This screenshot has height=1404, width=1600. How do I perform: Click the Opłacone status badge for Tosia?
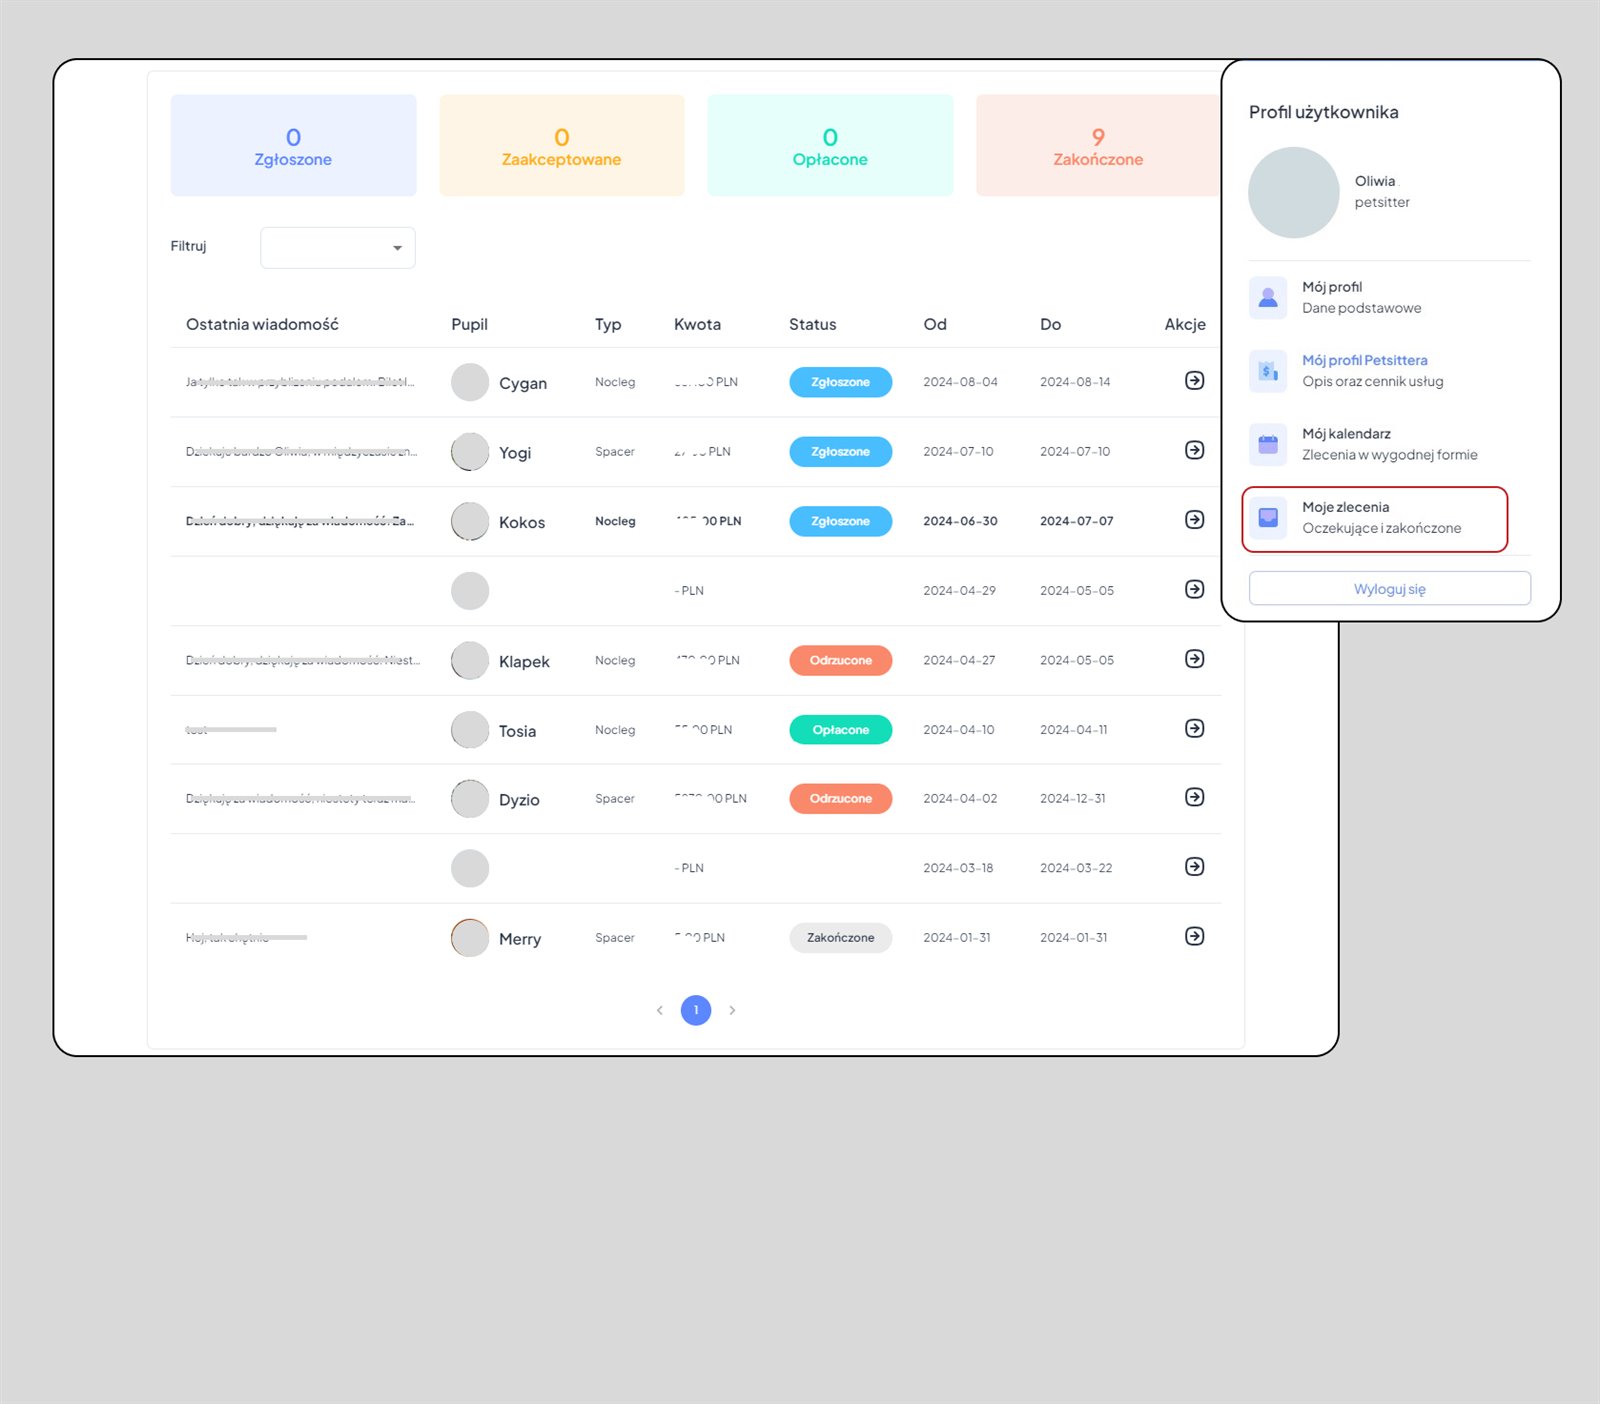[840, 730]
